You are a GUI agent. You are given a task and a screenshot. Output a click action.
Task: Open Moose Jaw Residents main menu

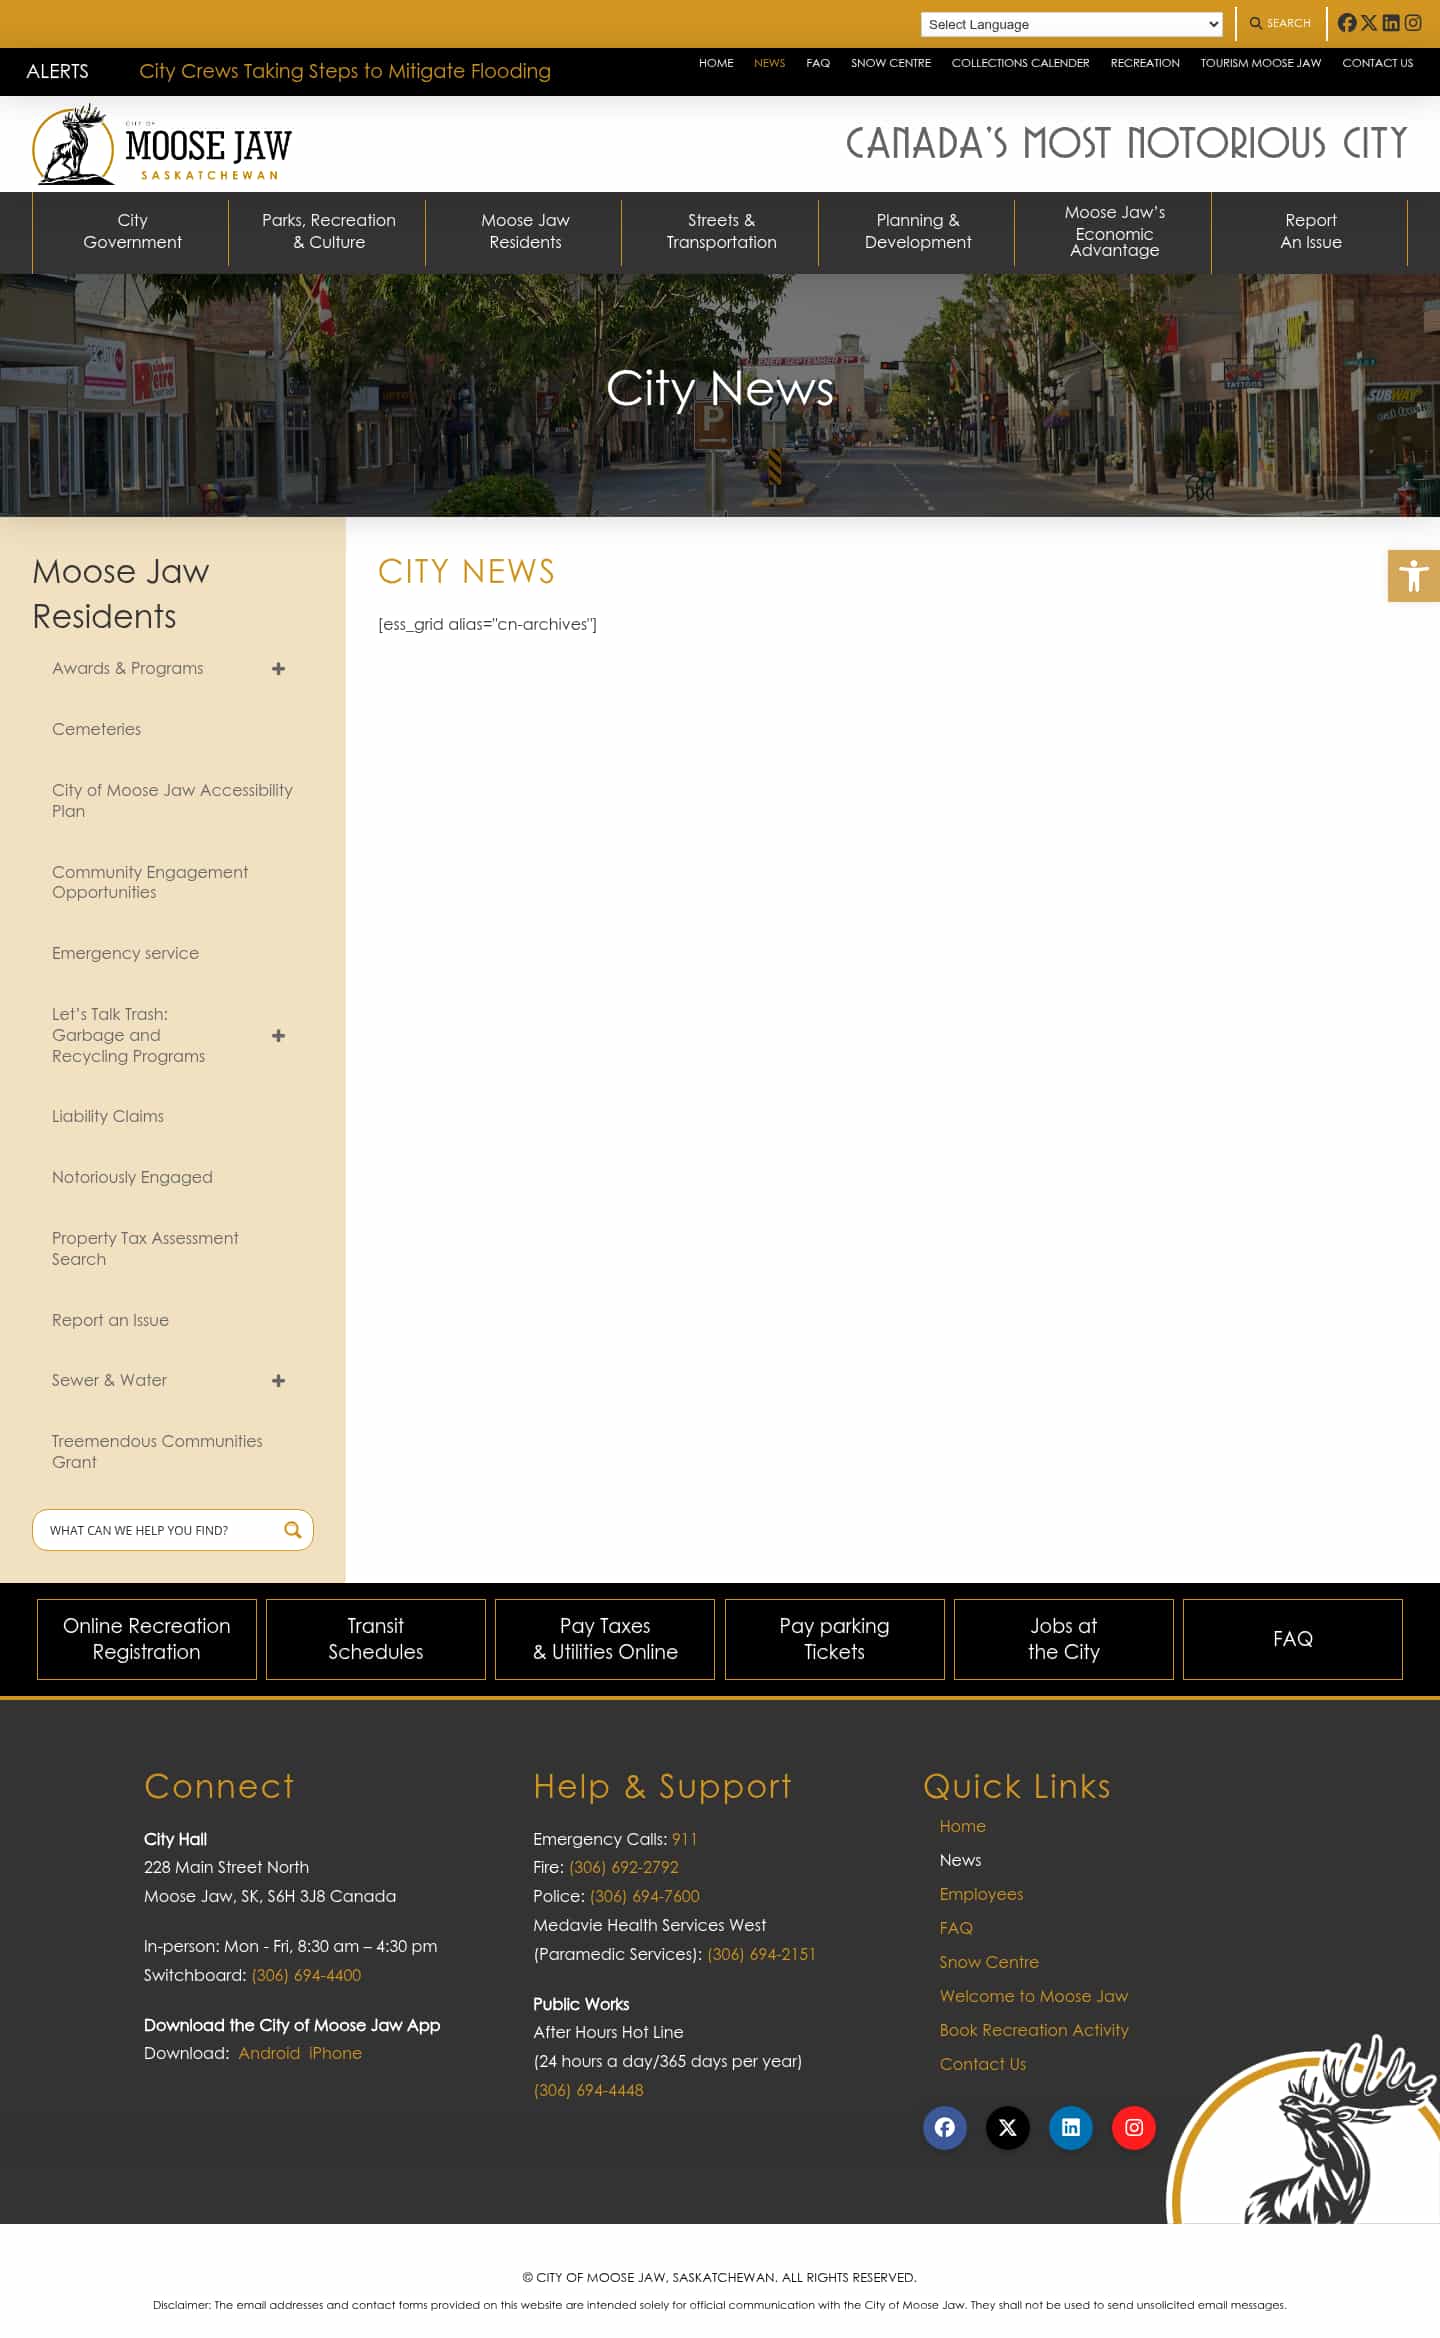(x=525, y=232)
